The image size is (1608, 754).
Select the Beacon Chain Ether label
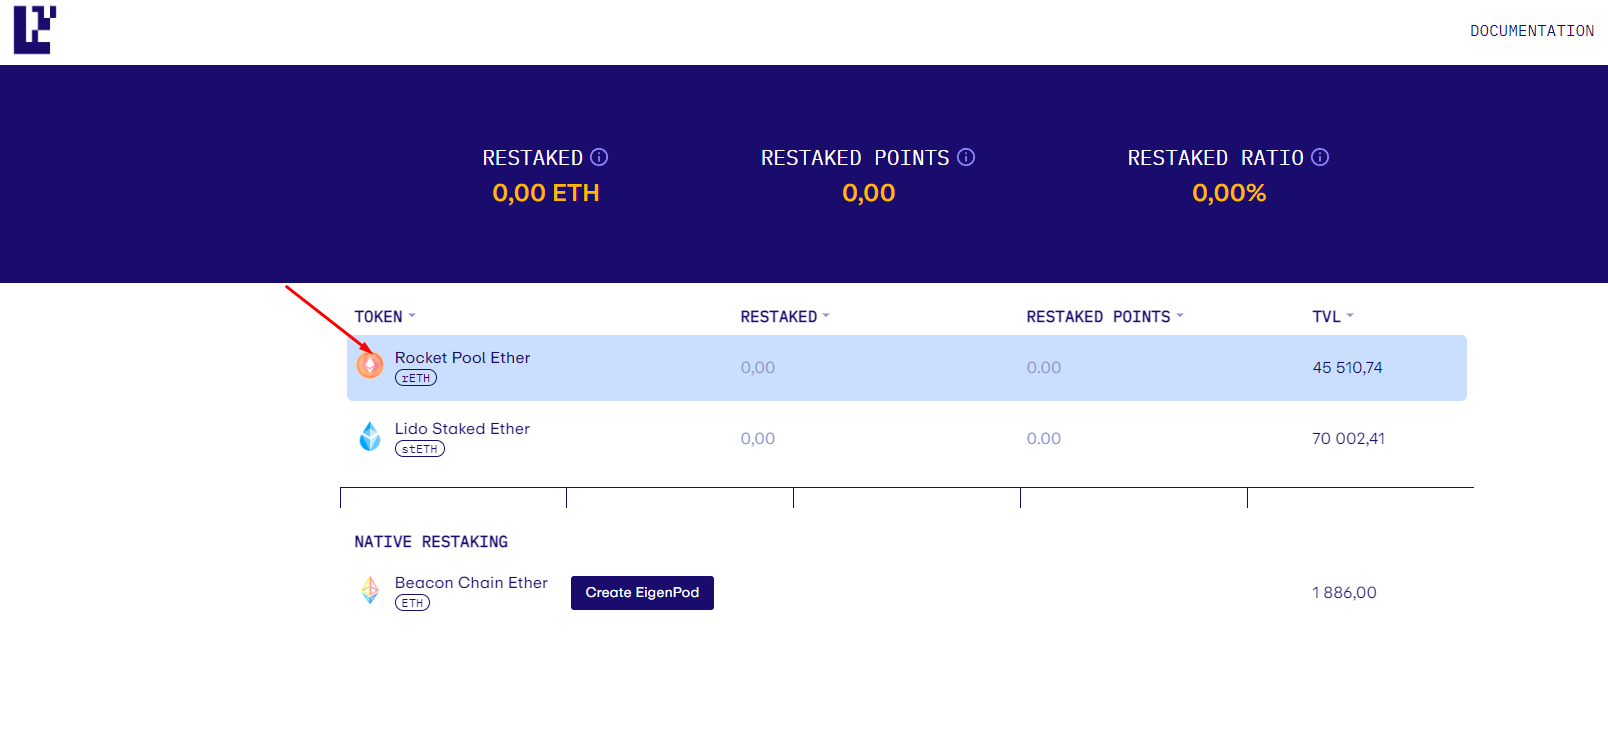[471, 583]
